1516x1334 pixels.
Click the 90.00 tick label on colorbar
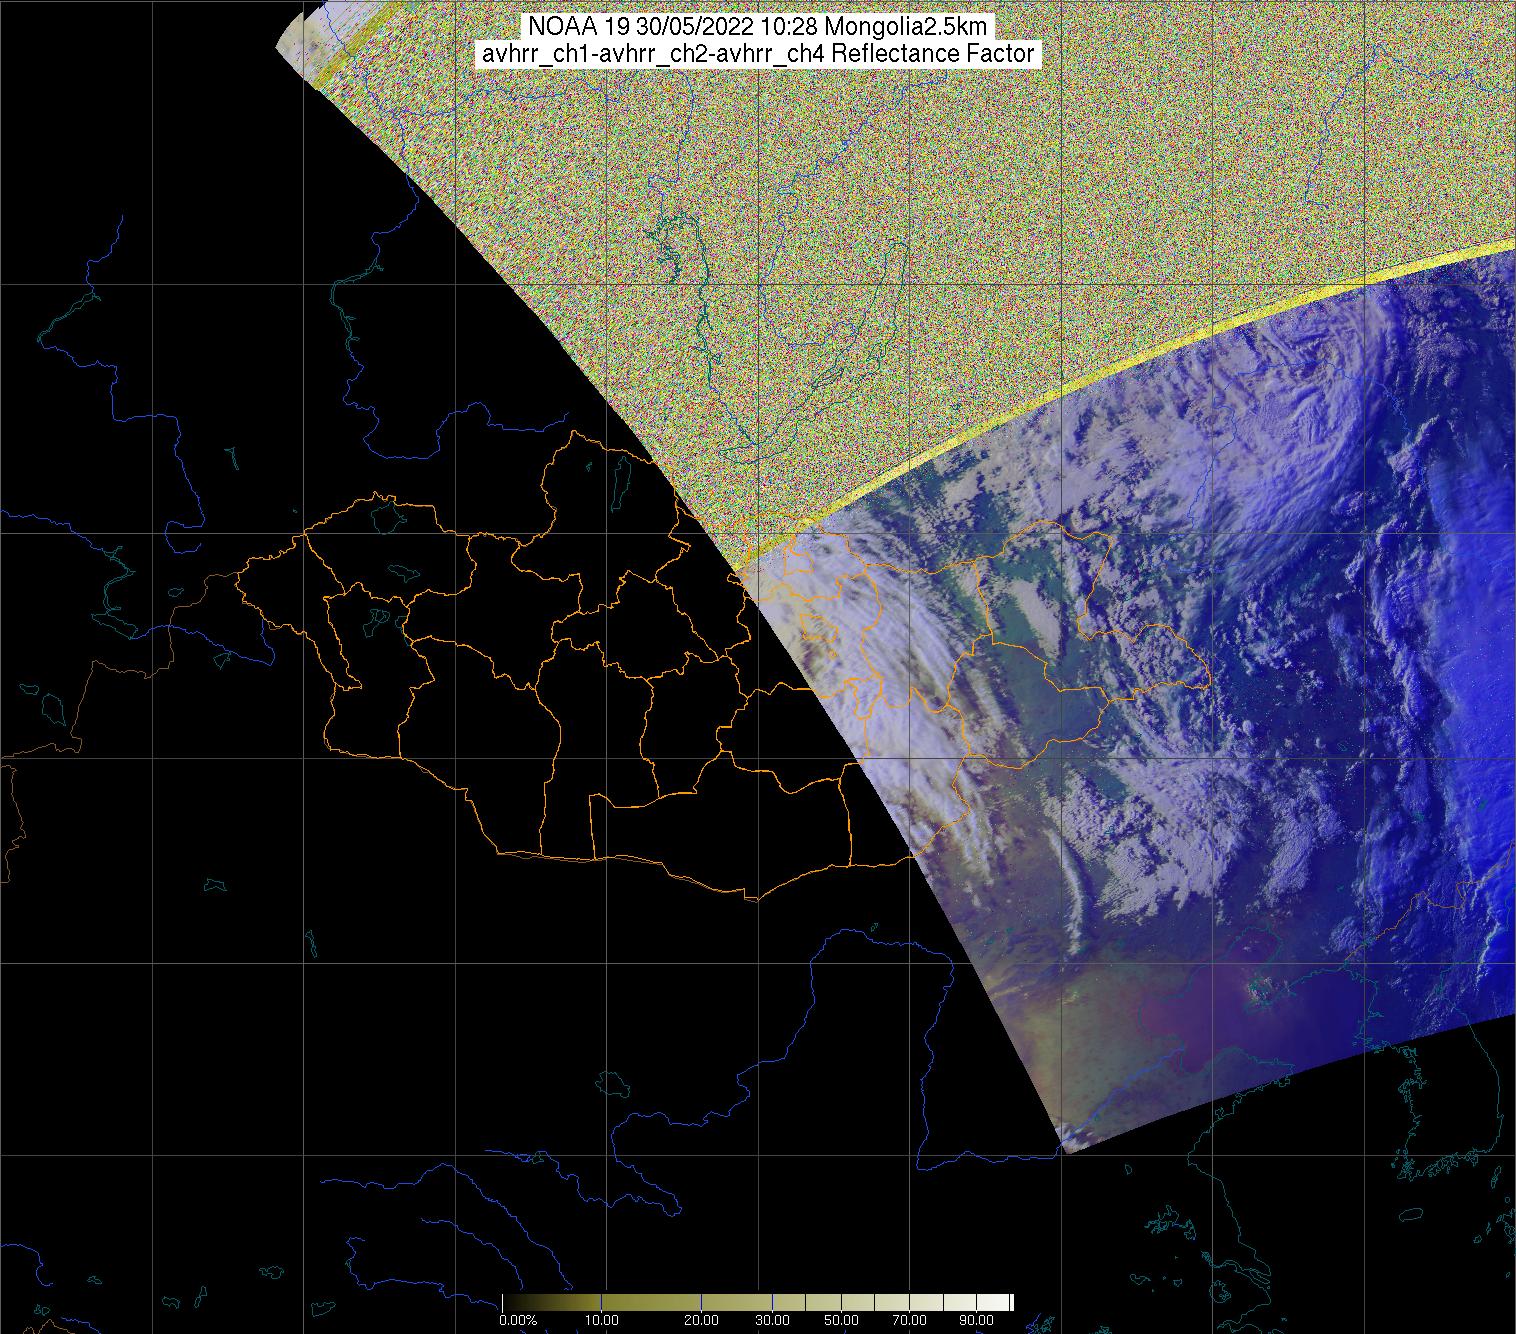pos(975,1321)
